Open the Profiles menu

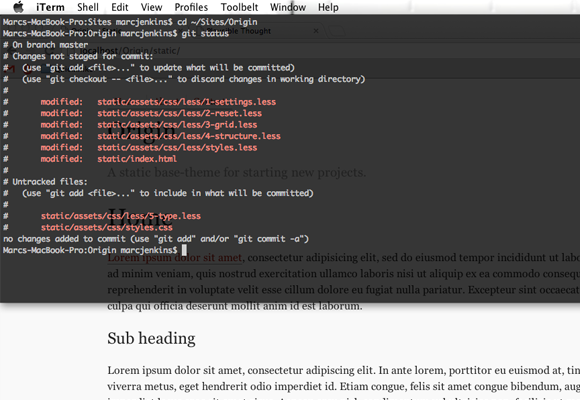[191, 7]
